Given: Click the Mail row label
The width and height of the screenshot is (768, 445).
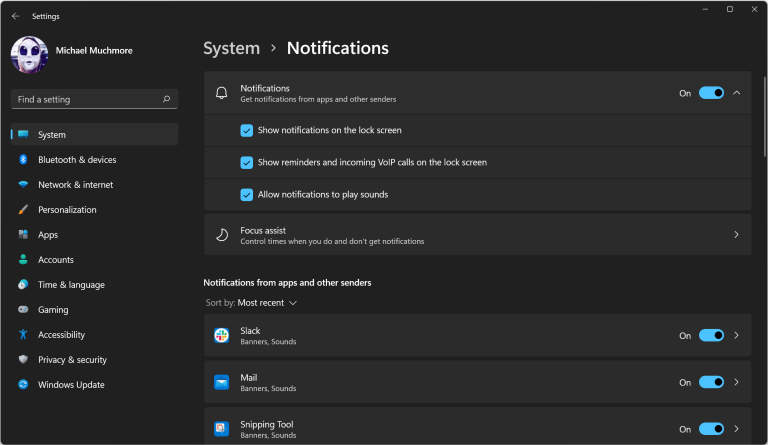Looking at the screenshot, I should pos(249,377).
